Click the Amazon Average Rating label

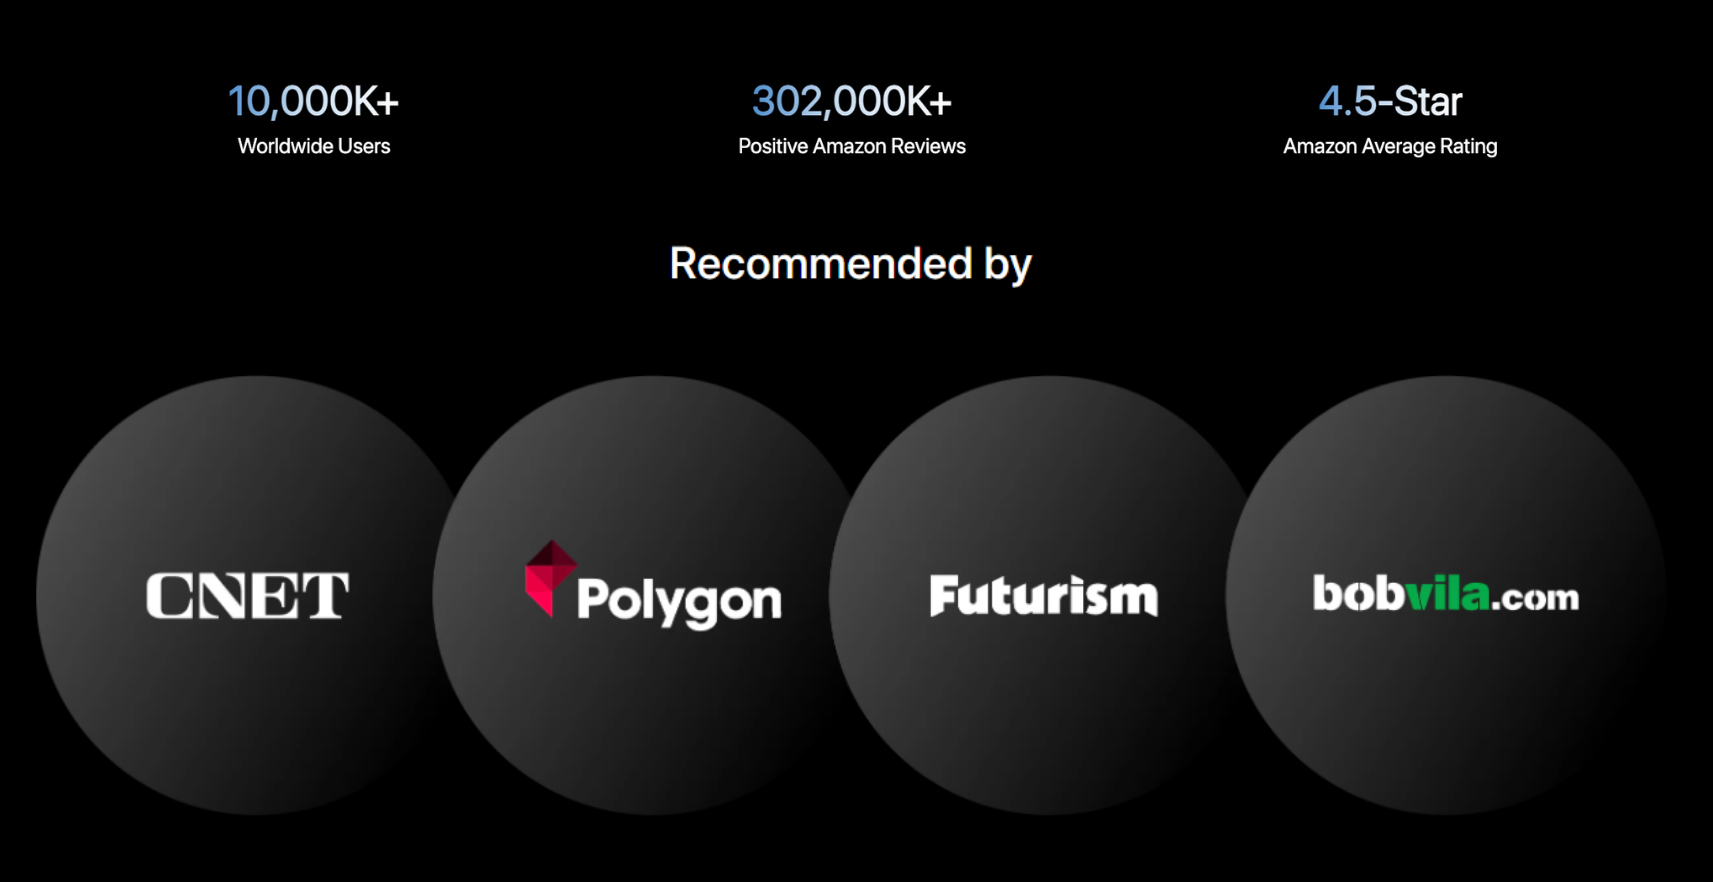[x=1389, y=146]
